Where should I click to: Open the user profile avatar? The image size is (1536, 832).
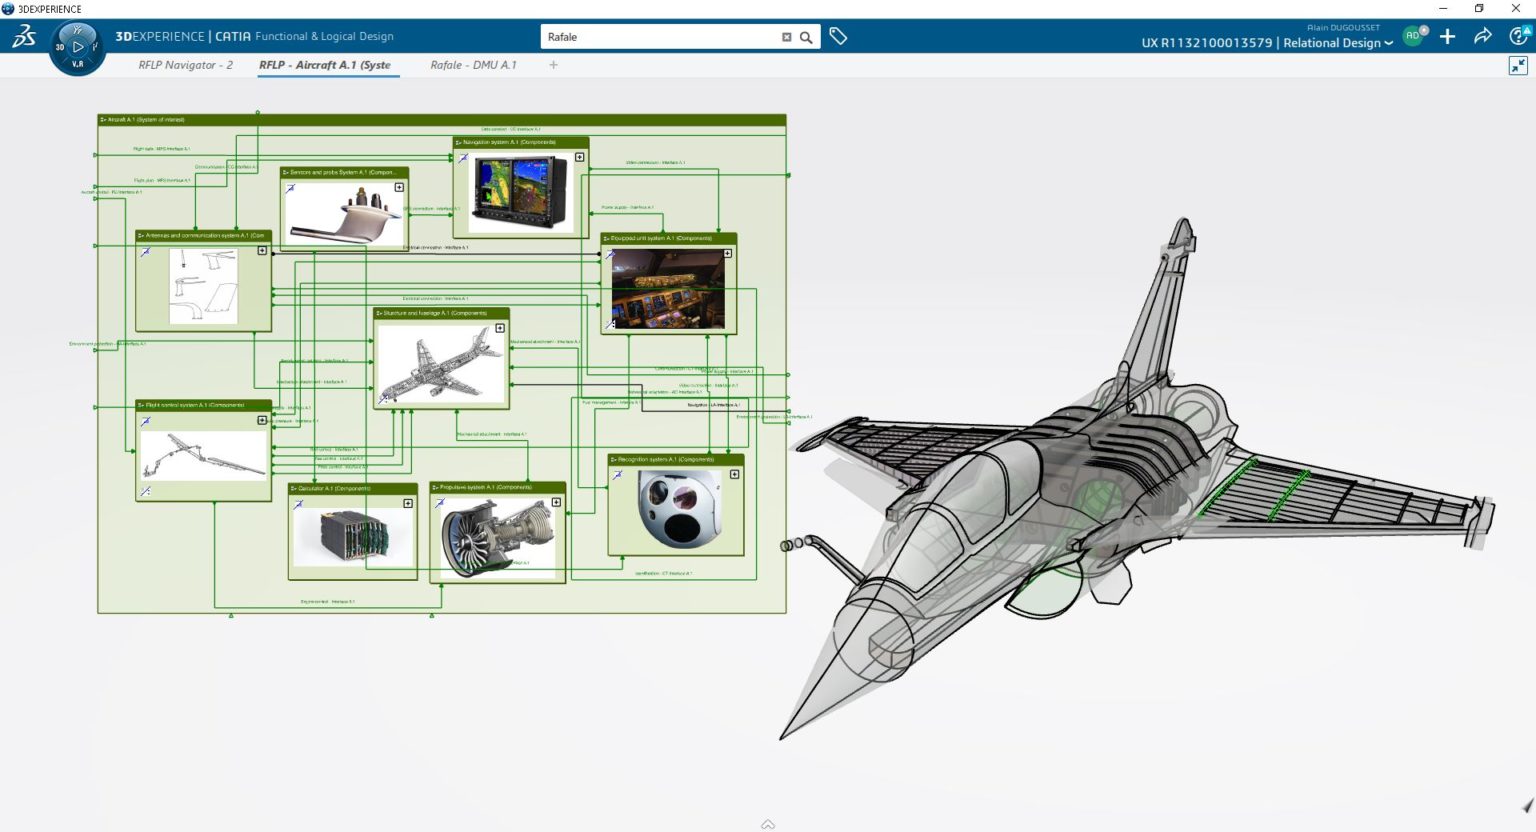click(1413, 36)
